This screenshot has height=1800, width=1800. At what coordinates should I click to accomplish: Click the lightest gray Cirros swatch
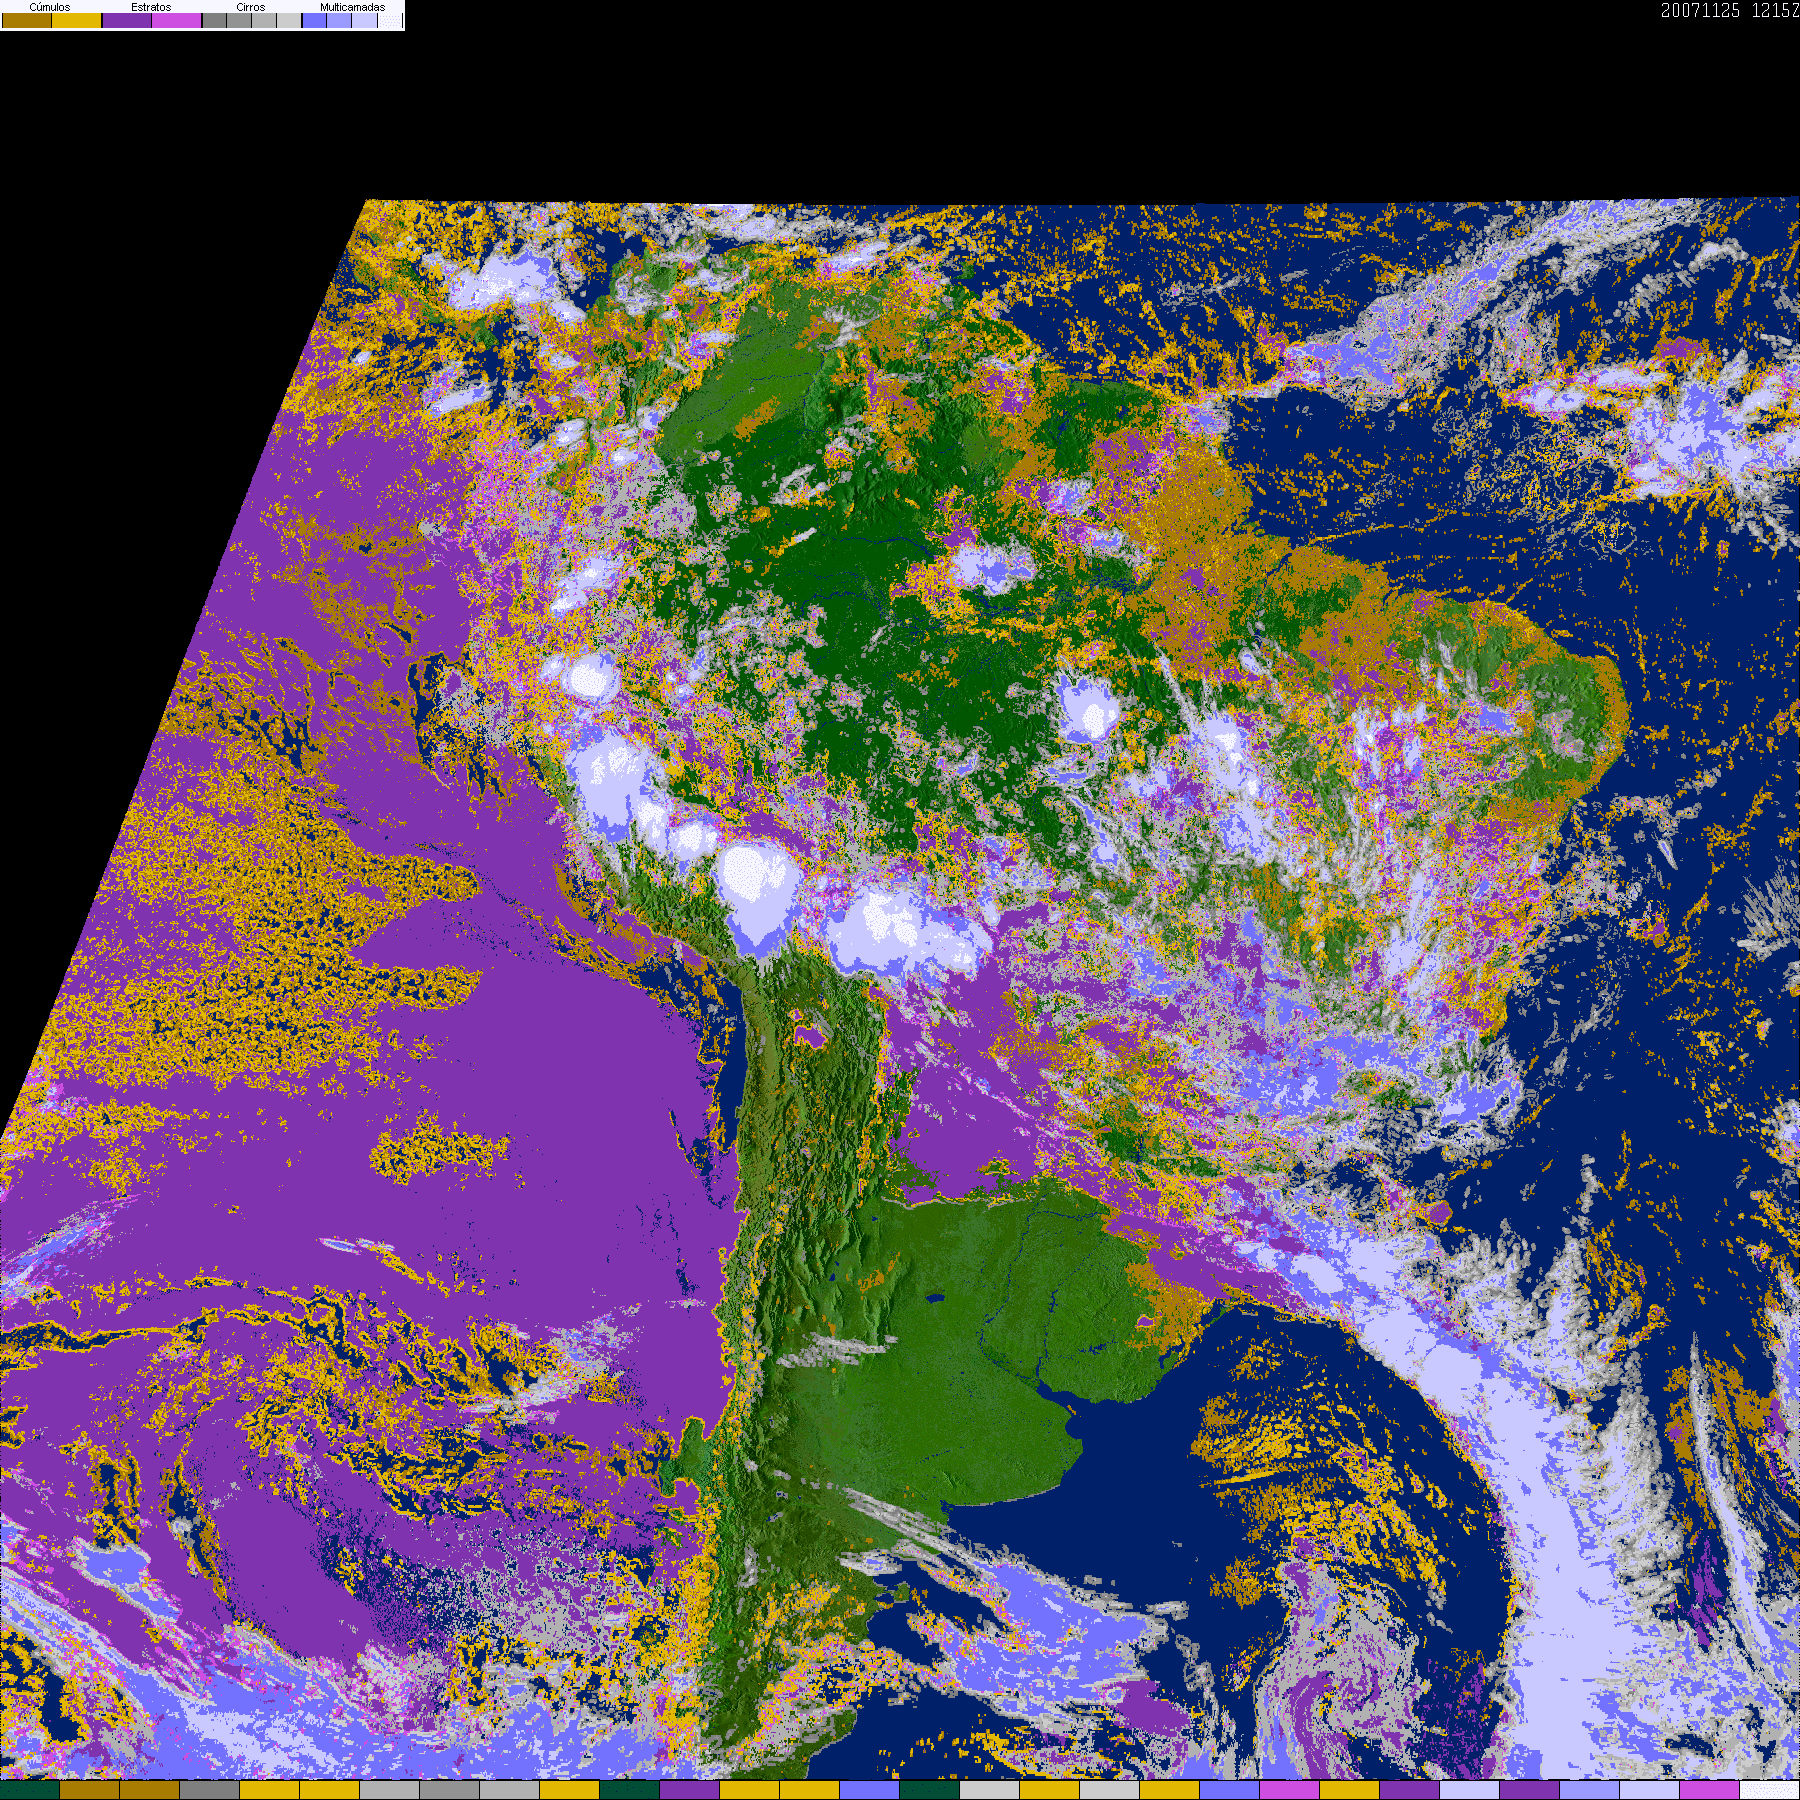pos(289,20)
